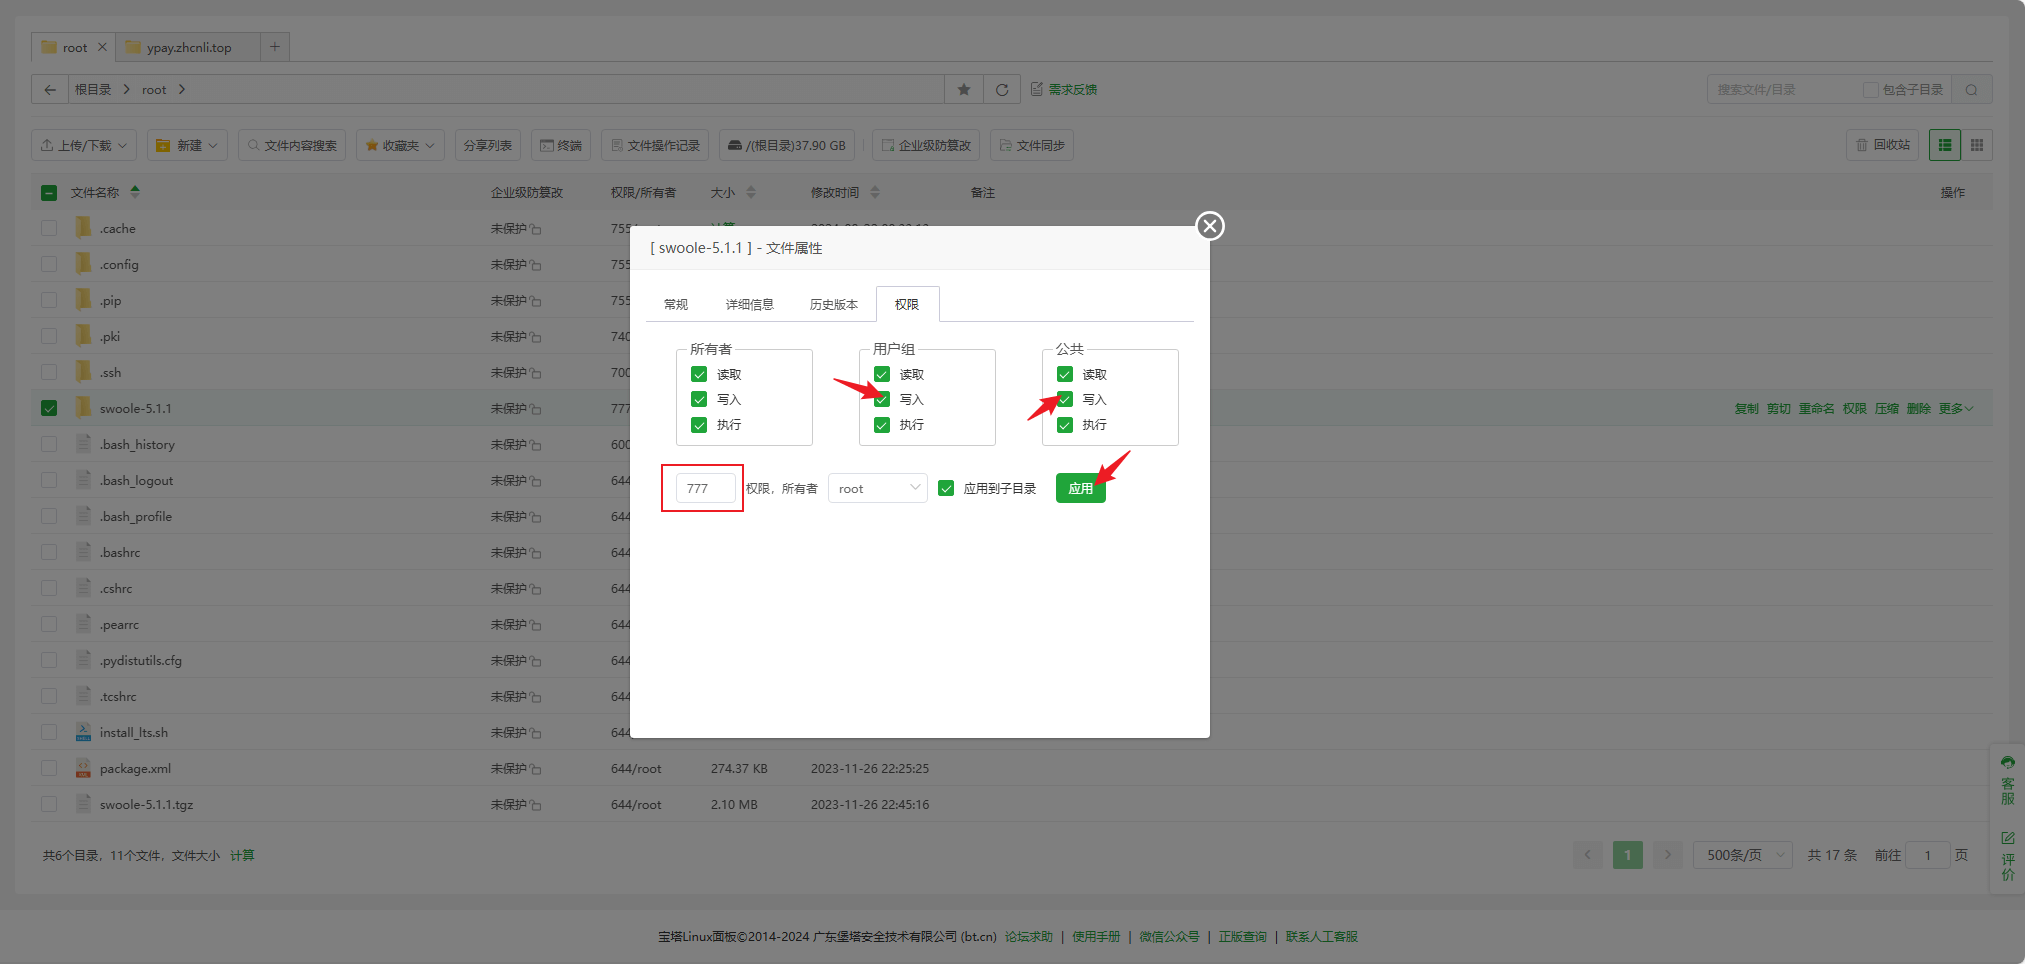Sort by modified time arrows

pyautogui.click(x=875, y=192)
